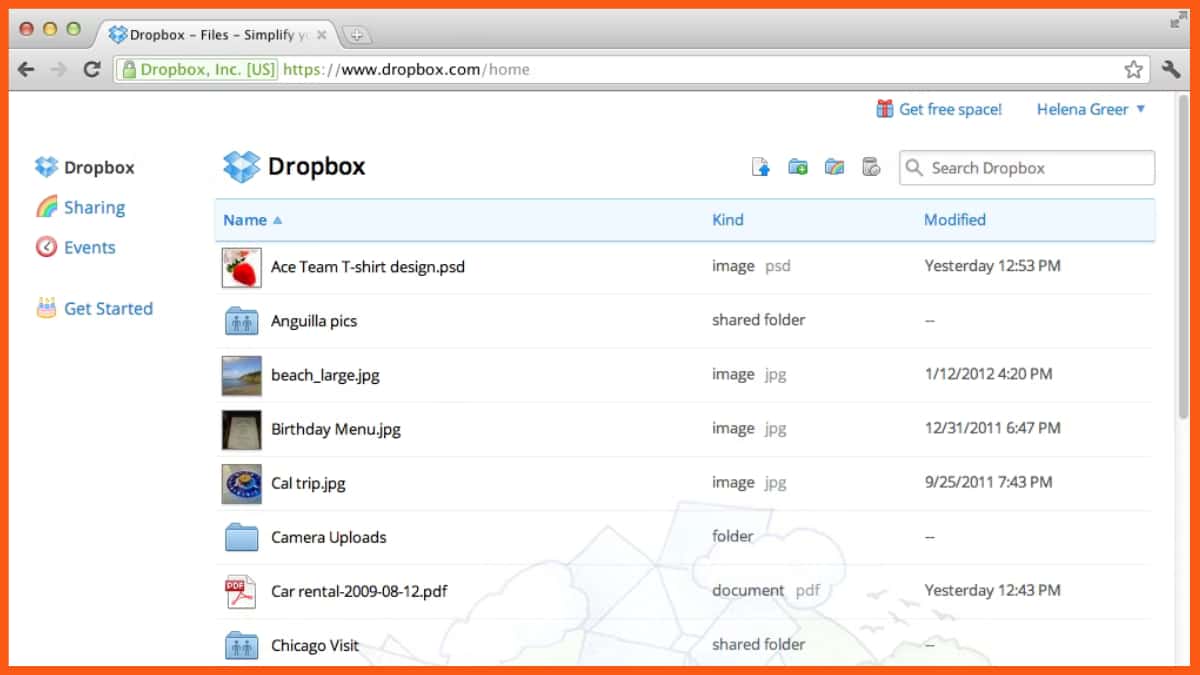This screenshot has width=1200, height=675.
Task: Click the Upload file icon
Action: pos(760,166)
